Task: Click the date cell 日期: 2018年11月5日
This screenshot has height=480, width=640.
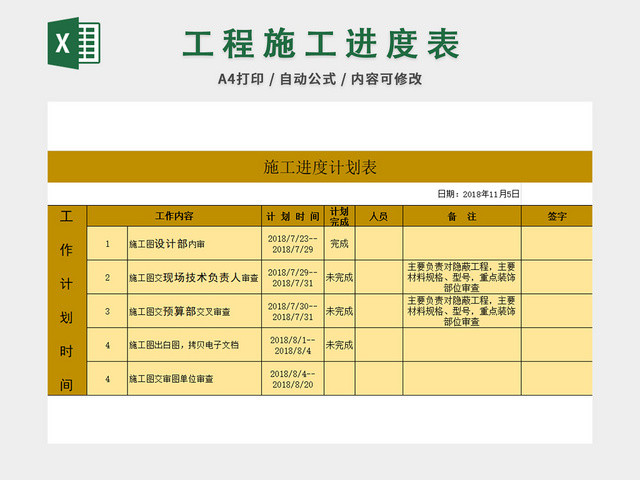Action: pyautogui.click(x=478, y=193)
